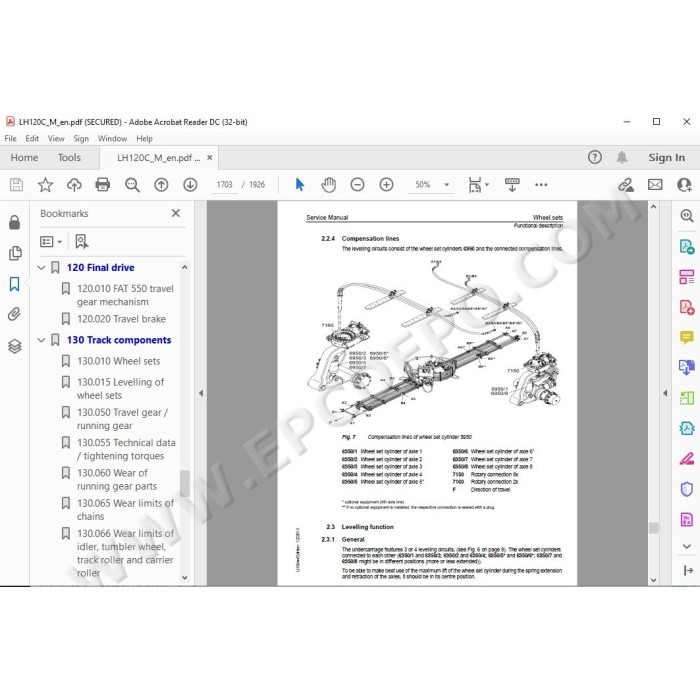Collapse the left navigation pane arrow
Image resolution: width=700 pixels, height=700 pixels.
(201, 393)
